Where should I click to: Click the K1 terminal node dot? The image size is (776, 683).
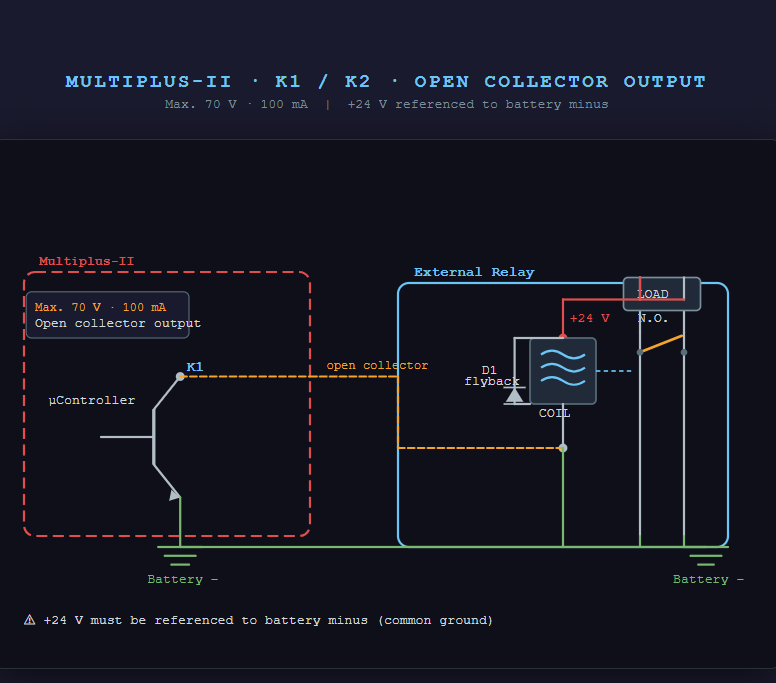(180, 377)
